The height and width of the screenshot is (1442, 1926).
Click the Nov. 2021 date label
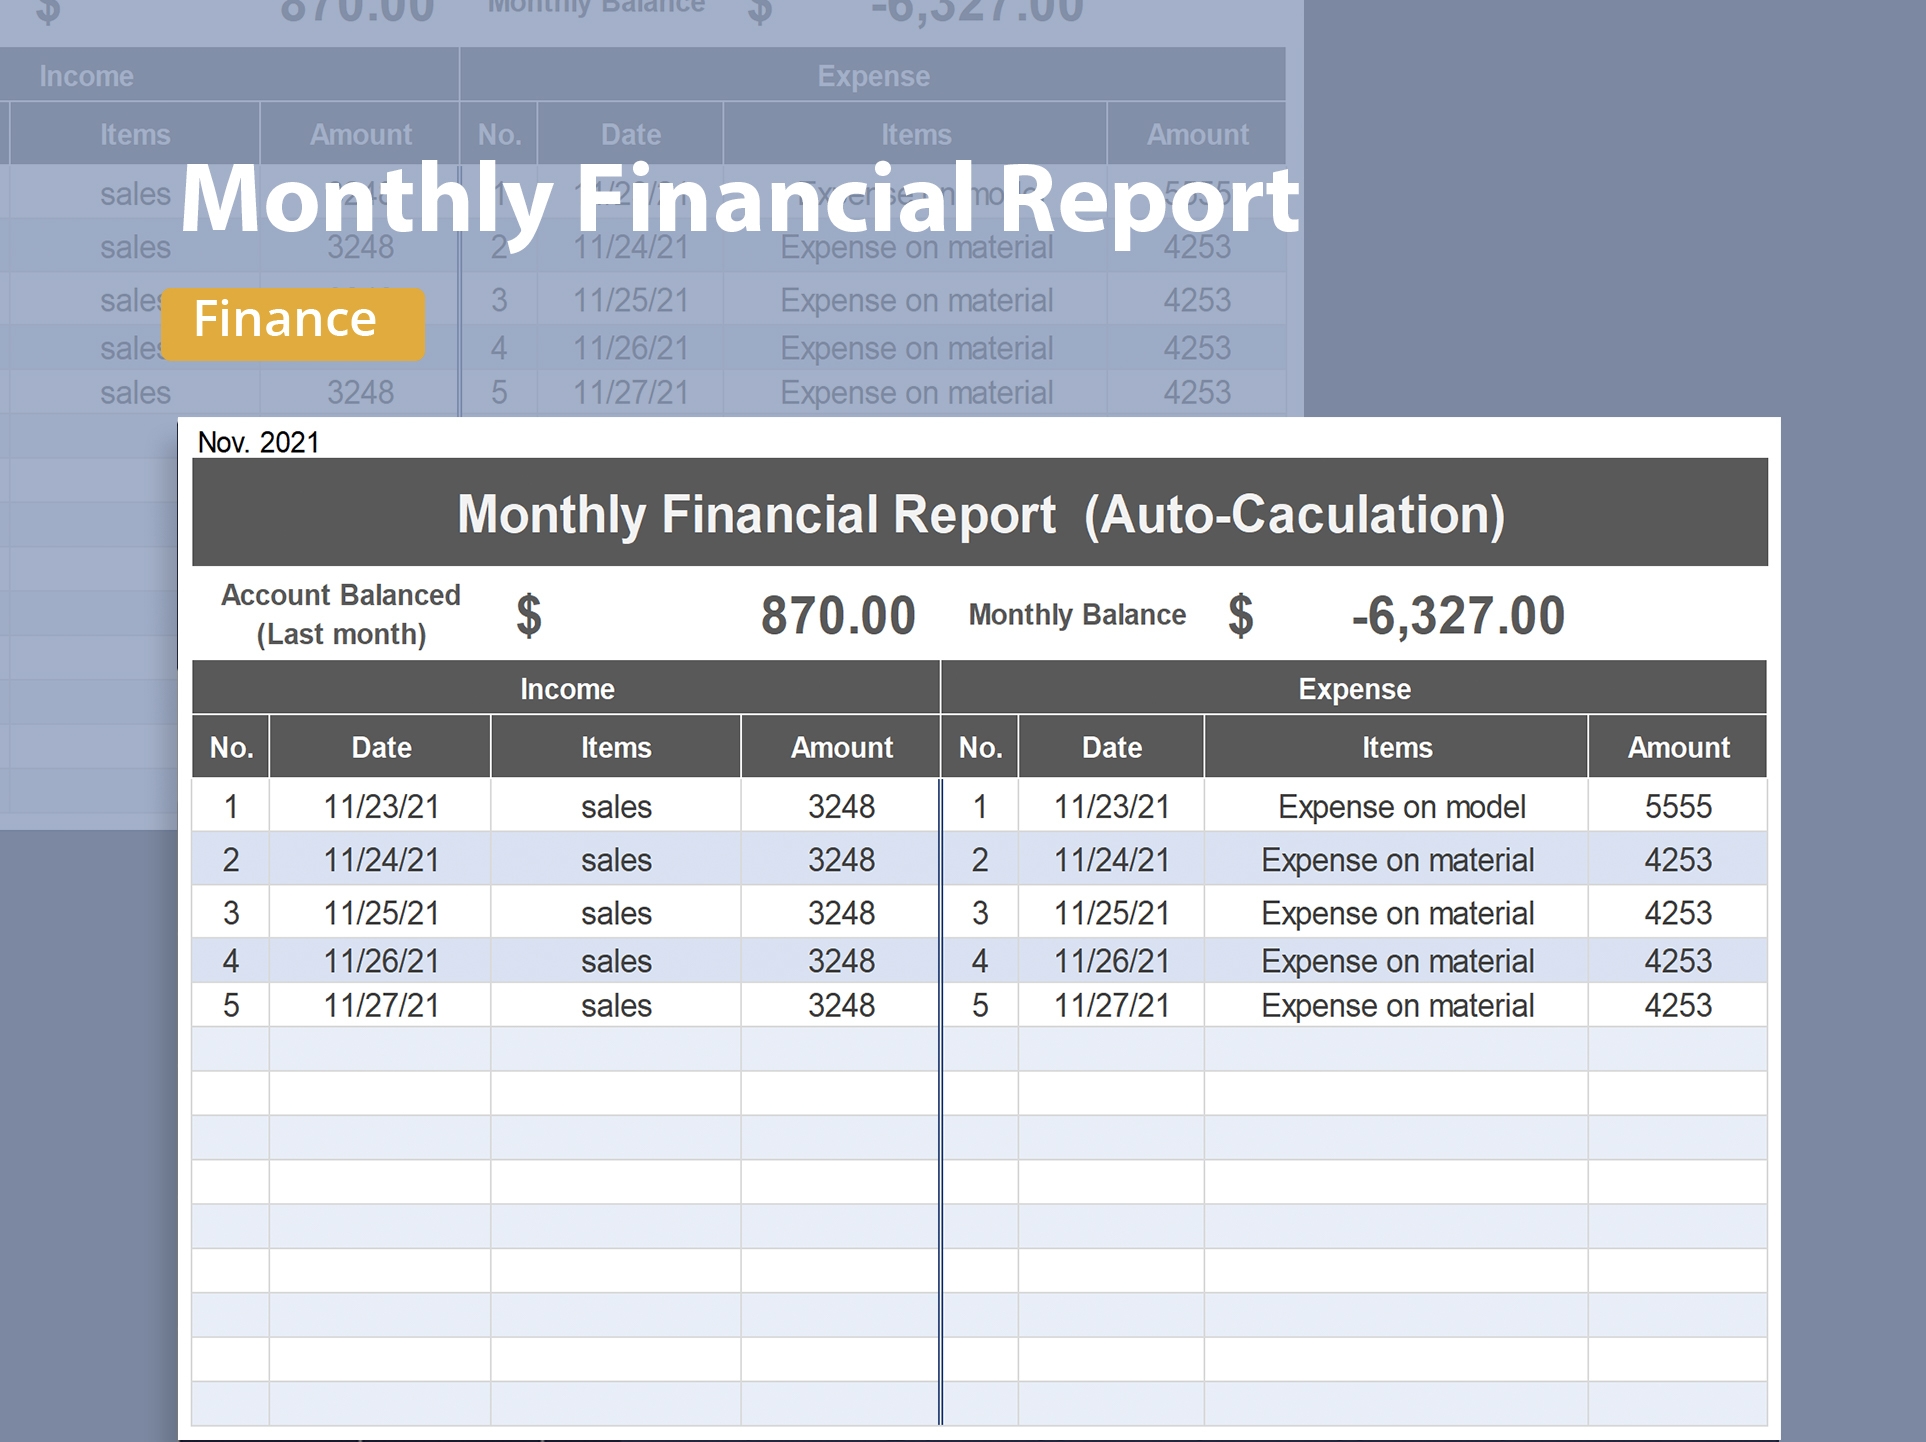pos(256,442)
